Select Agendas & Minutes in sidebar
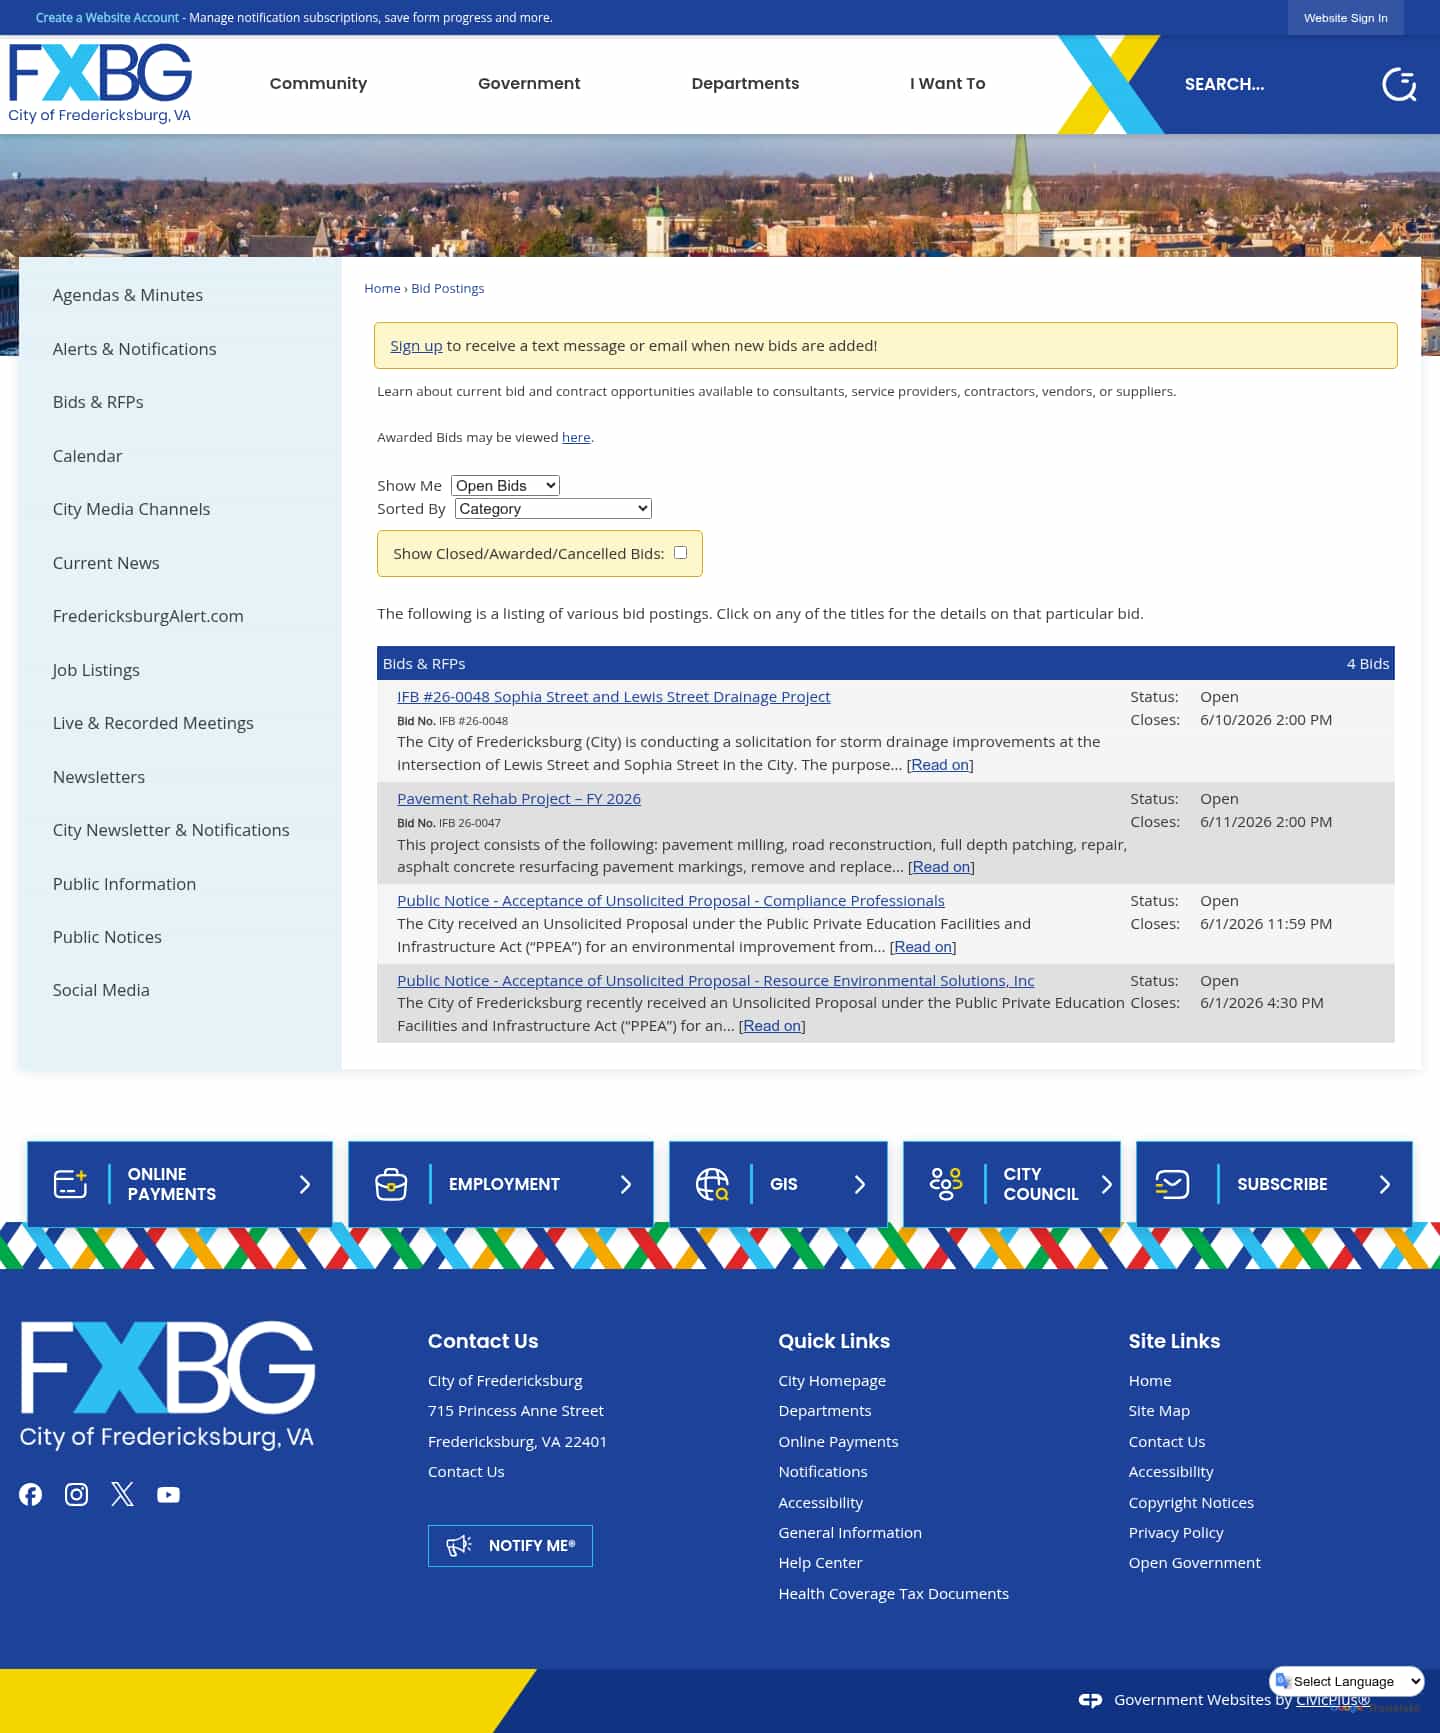The width and height of the screenshot is (1440, 1733). (x=128, y=295)
